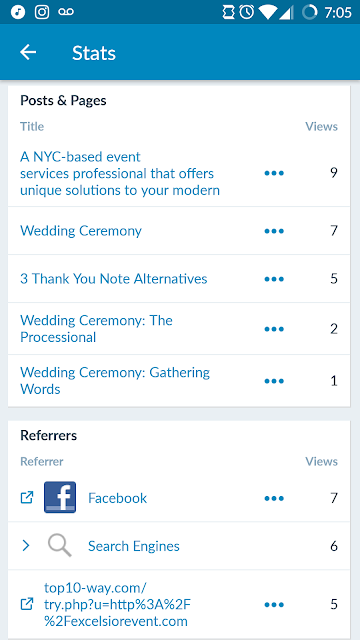The width and height of the screenshot is (360, 640).
Task: Open the NYC-based event services page link
Action: click(x=120, y=173)
